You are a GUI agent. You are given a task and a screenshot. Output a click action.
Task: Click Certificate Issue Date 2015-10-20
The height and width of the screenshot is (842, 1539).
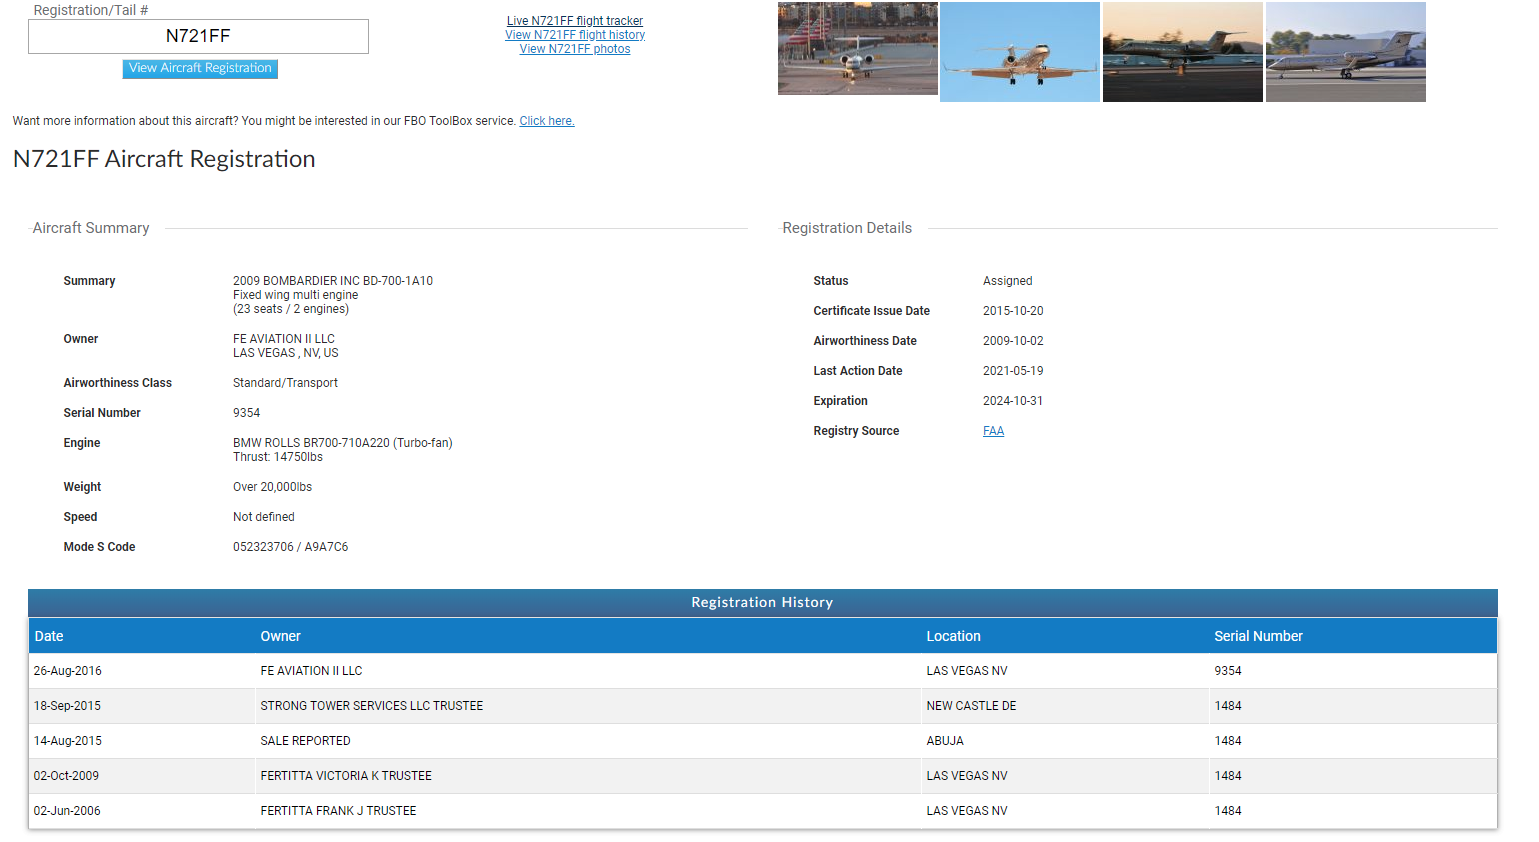tap(1013, 311)
